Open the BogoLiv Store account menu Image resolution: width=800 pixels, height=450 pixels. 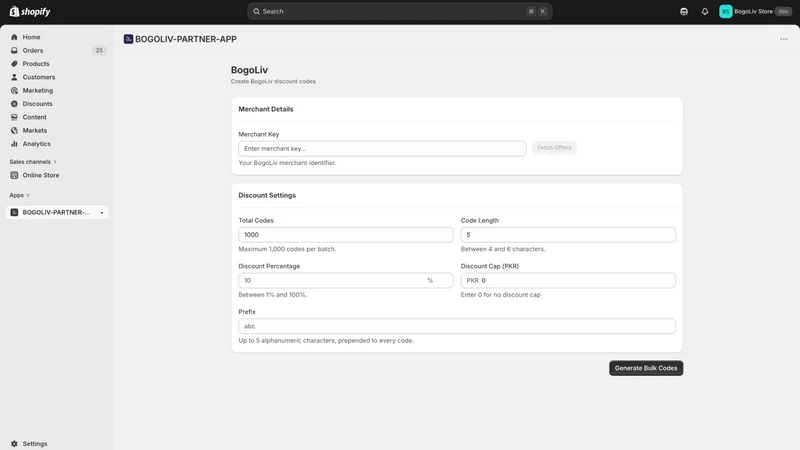point(756,11)
